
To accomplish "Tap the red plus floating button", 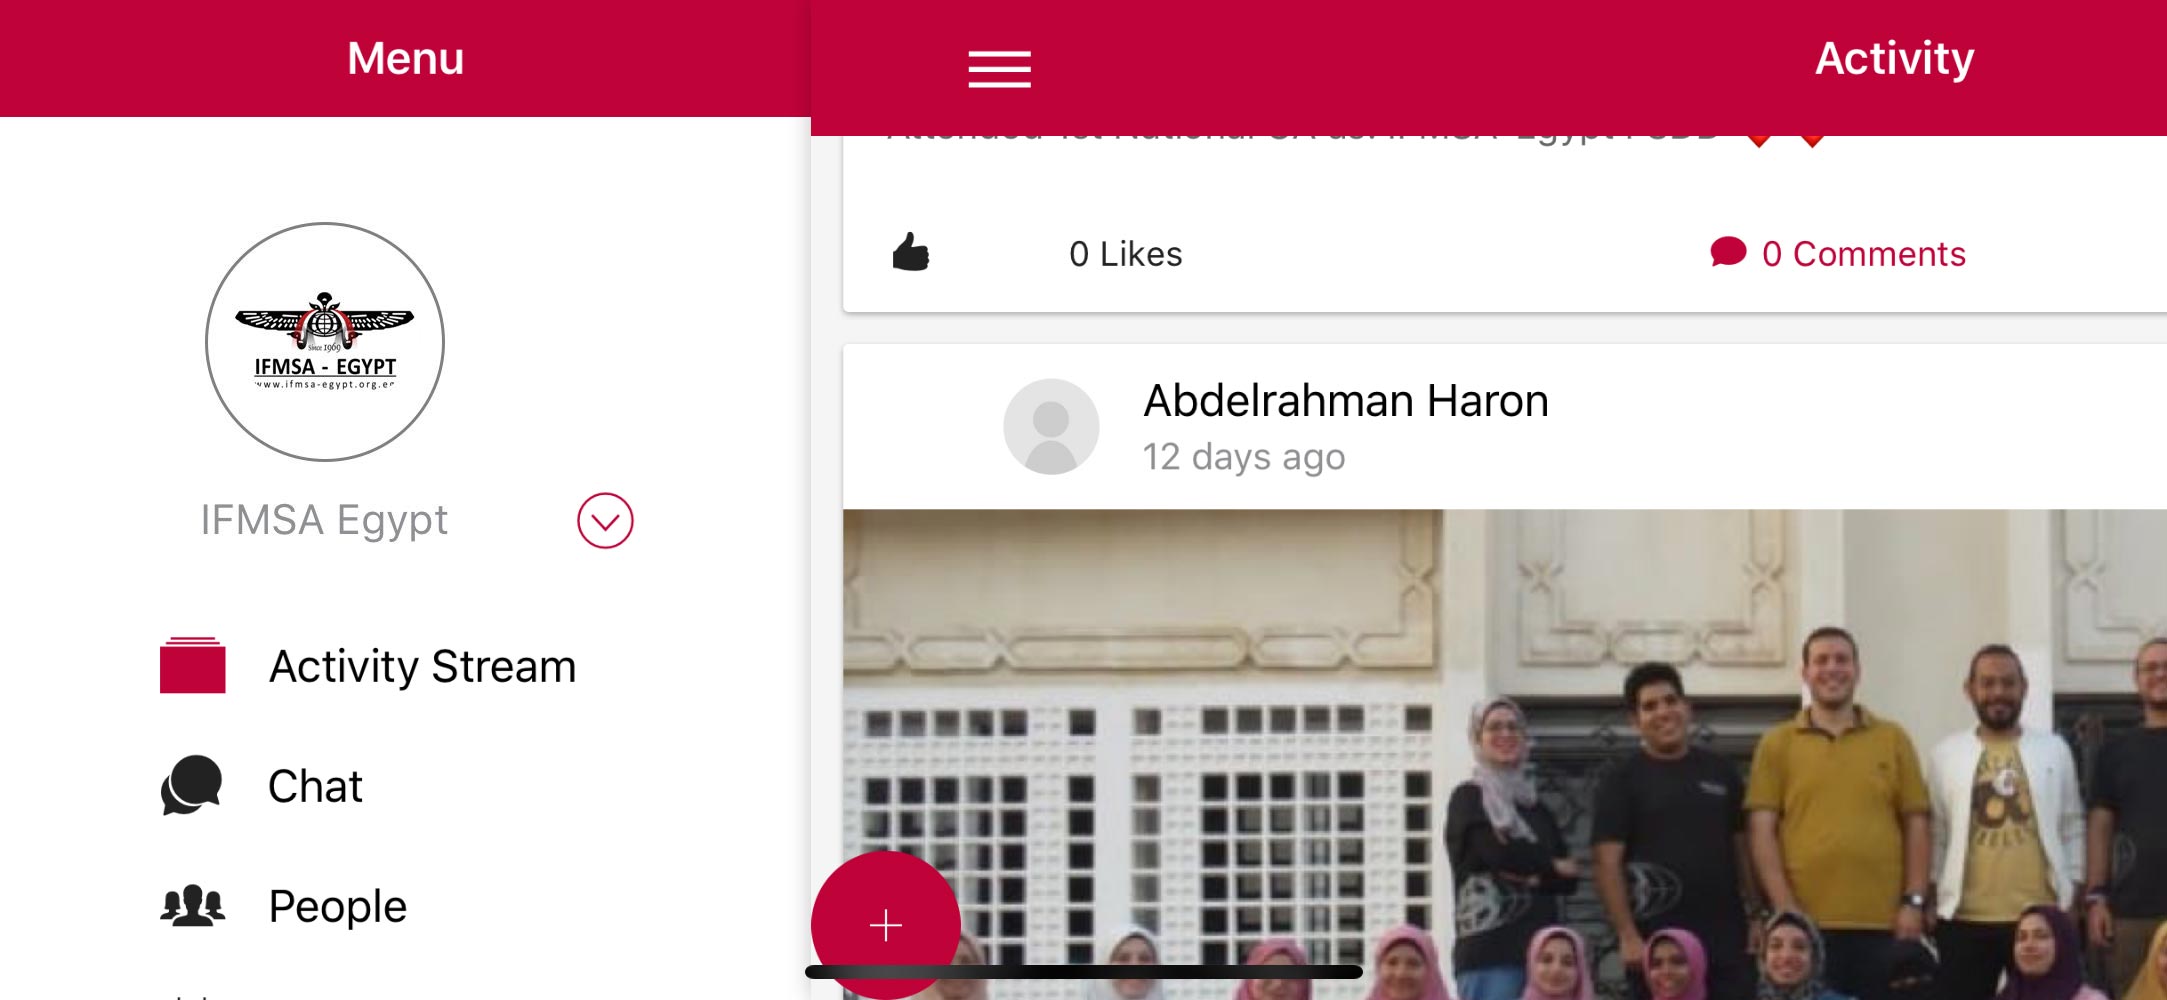I will pos(885,925).
